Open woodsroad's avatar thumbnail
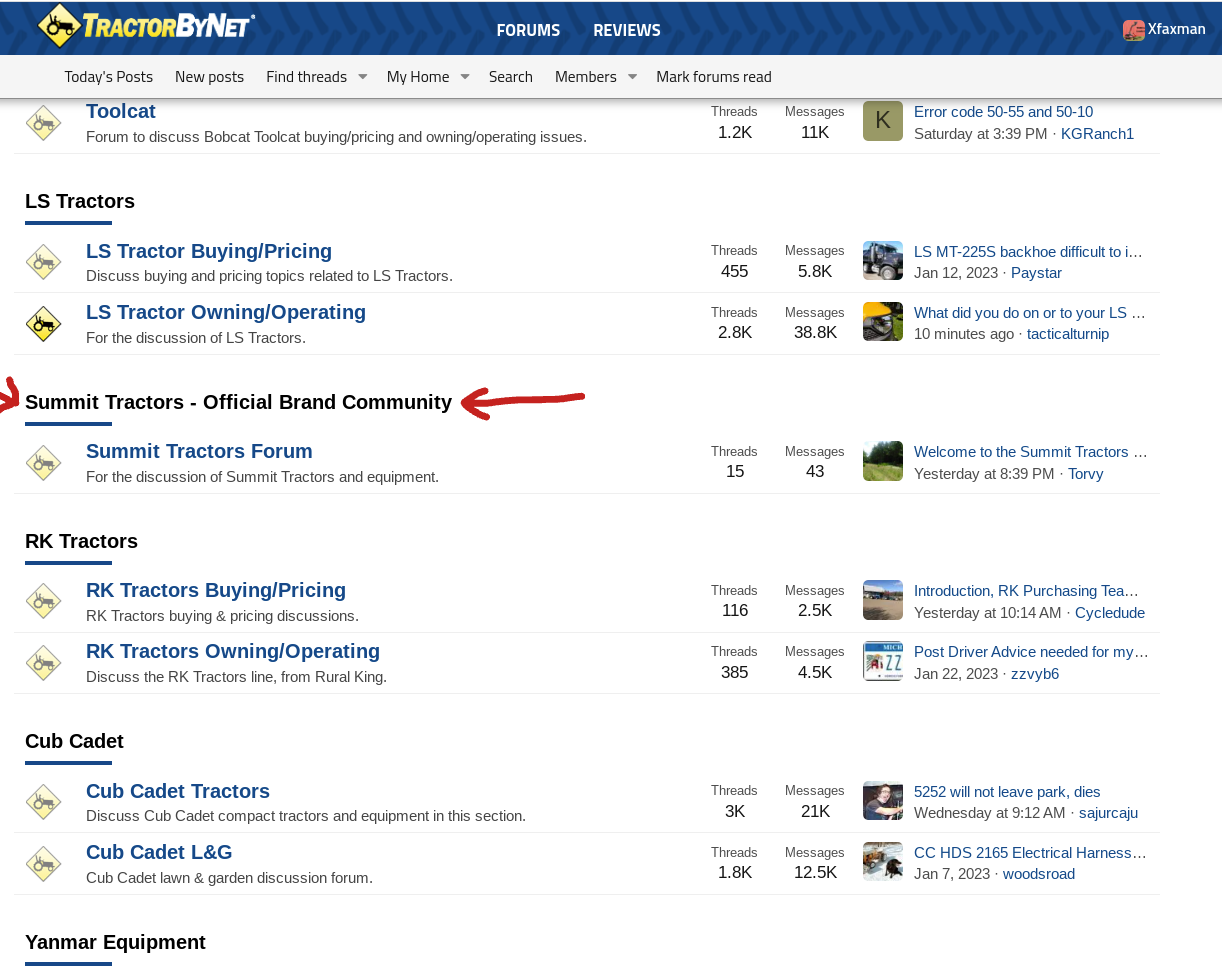Screen dimensions: 1222x966 883,862
